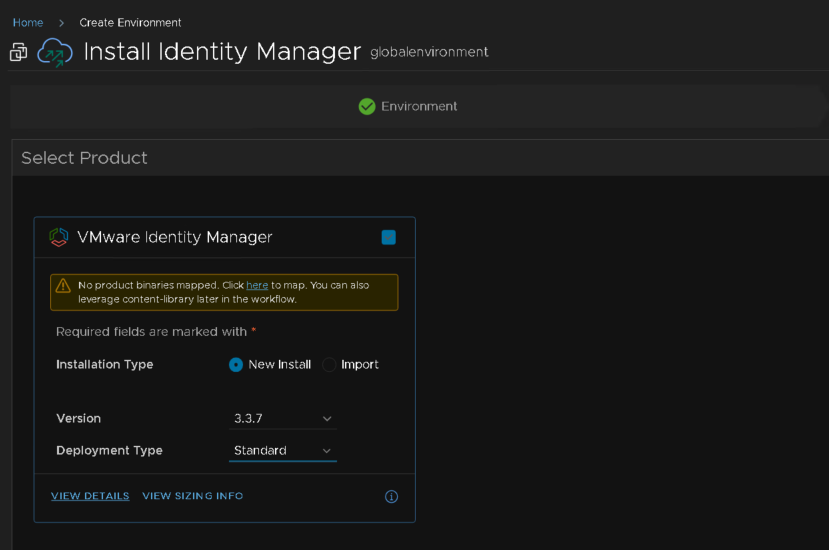The width and height of the screenshot is (829, 550).
Task: Open the info icon on the product card
Action: [x=391, y=497]
